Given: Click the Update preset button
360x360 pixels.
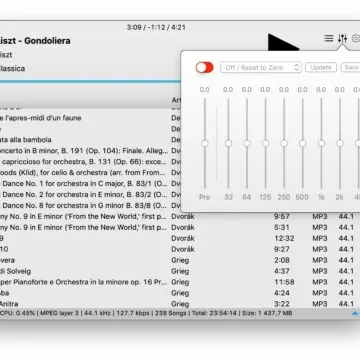Looking at the screenshot, I should pos(321,68).
